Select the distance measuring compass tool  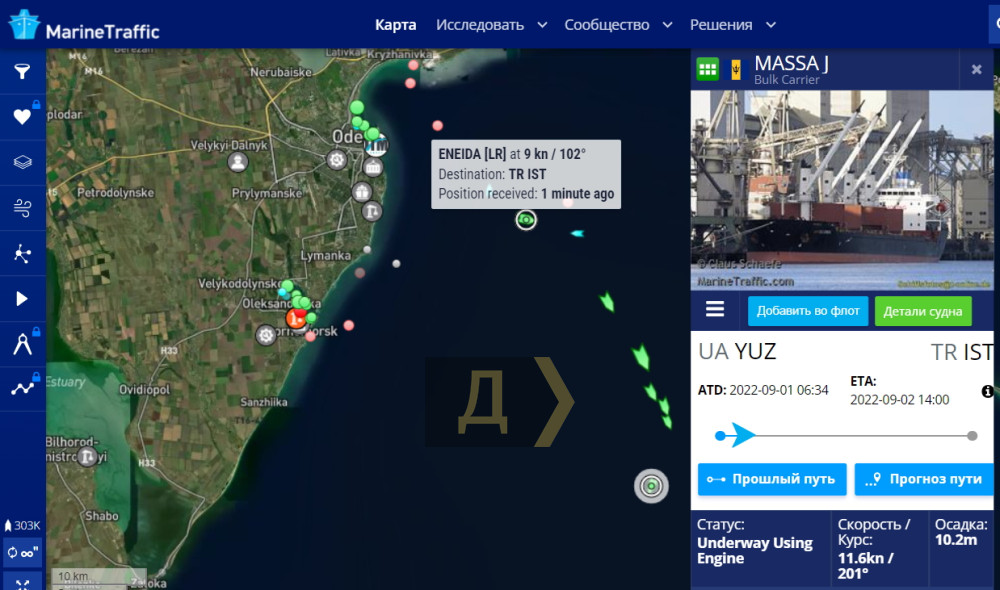click(22, 344)
